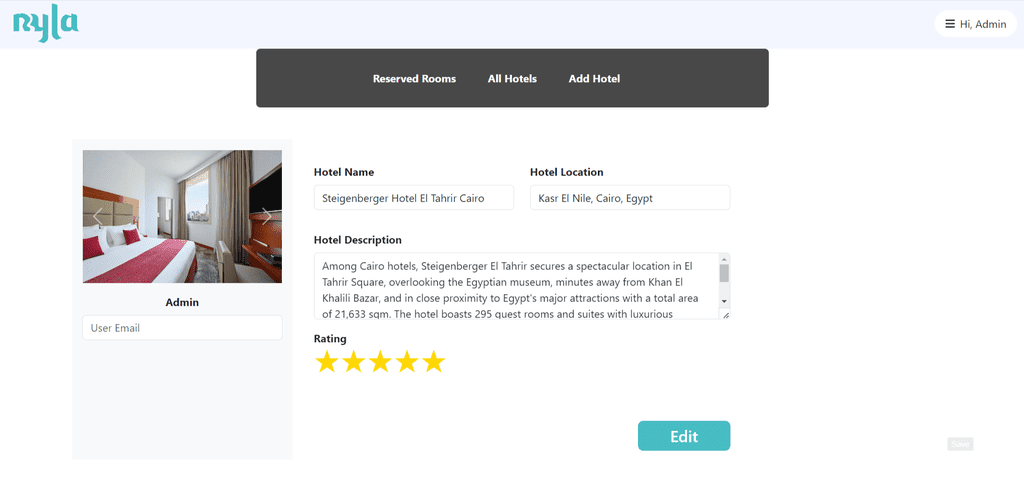Viewport: 1024px width, 489px height.
Task: Switch to the Add Hotel tab
Action: (x=594, y=78)
